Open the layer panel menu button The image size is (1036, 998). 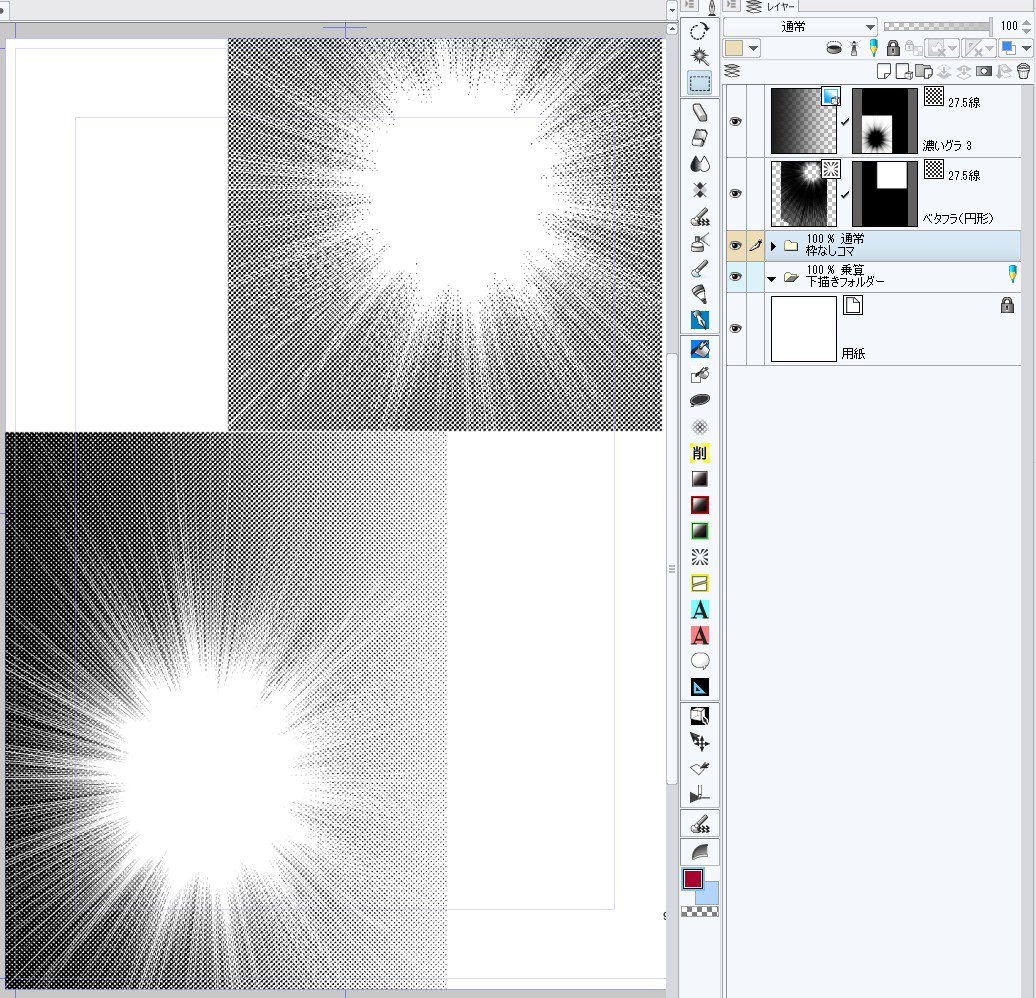[731, 5]
